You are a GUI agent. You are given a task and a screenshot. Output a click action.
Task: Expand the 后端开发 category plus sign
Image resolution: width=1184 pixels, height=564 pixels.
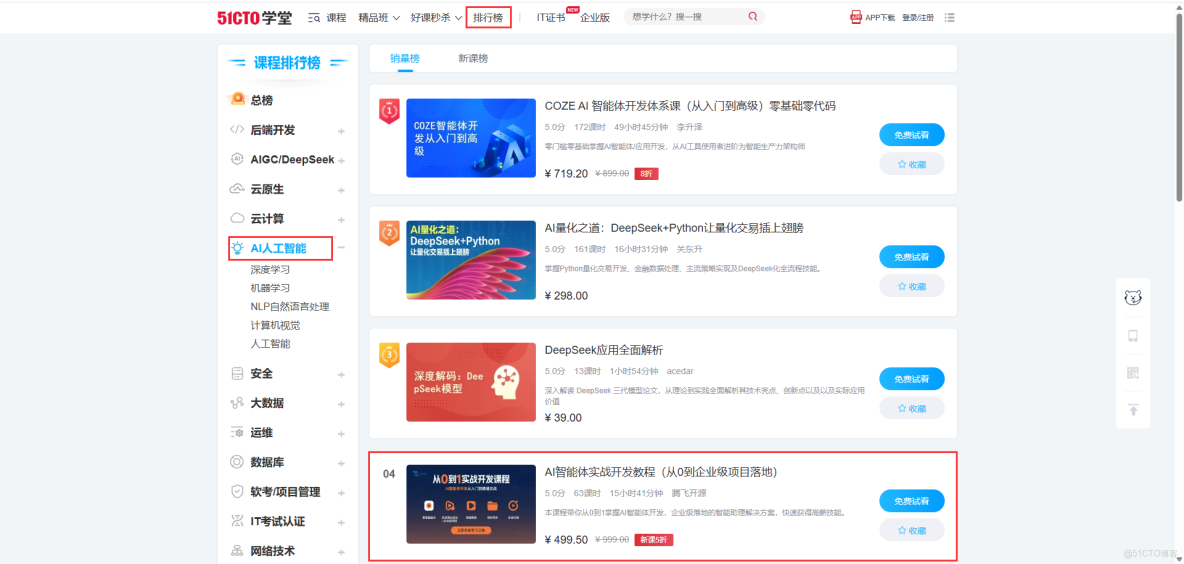coord(341,131)
